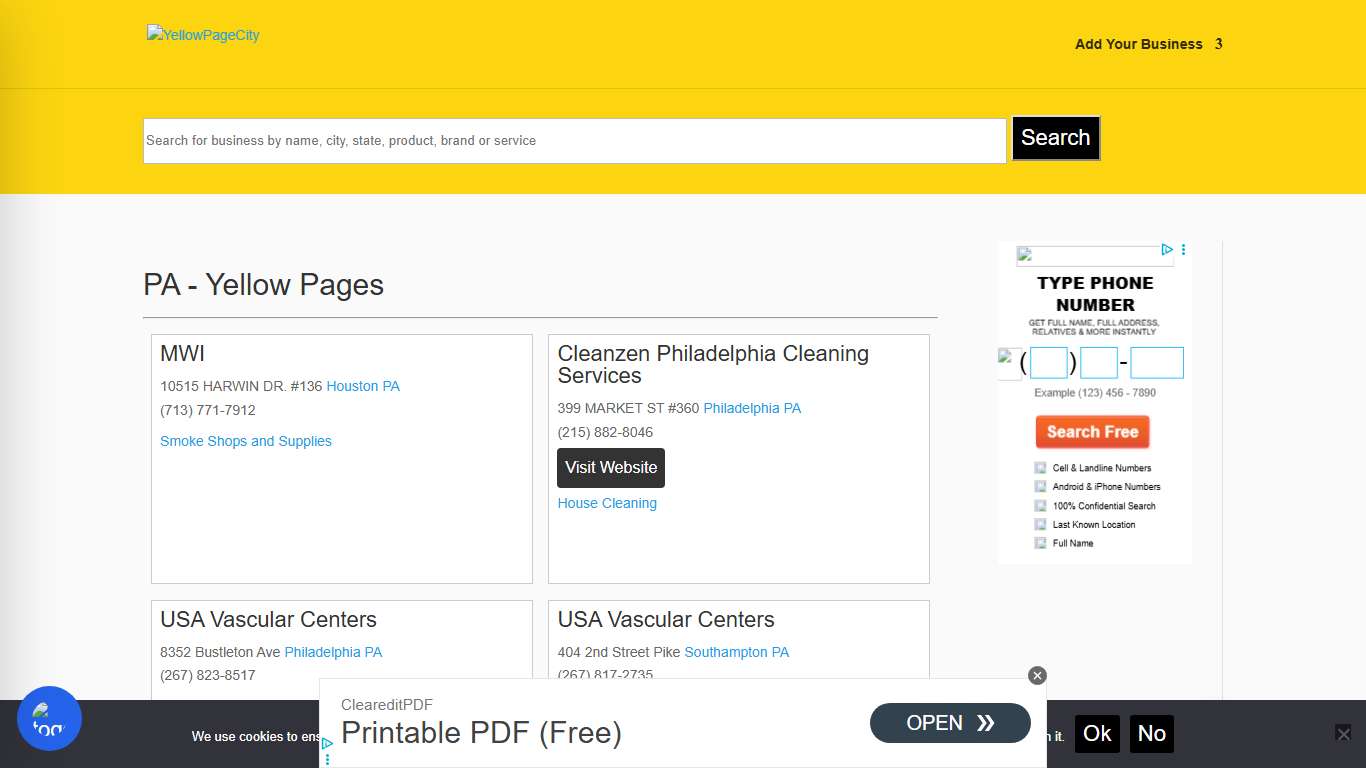This screenshot has height=768, width=1366.
Task: Open Add Your Business menu item
Action: click(1138, 44)
